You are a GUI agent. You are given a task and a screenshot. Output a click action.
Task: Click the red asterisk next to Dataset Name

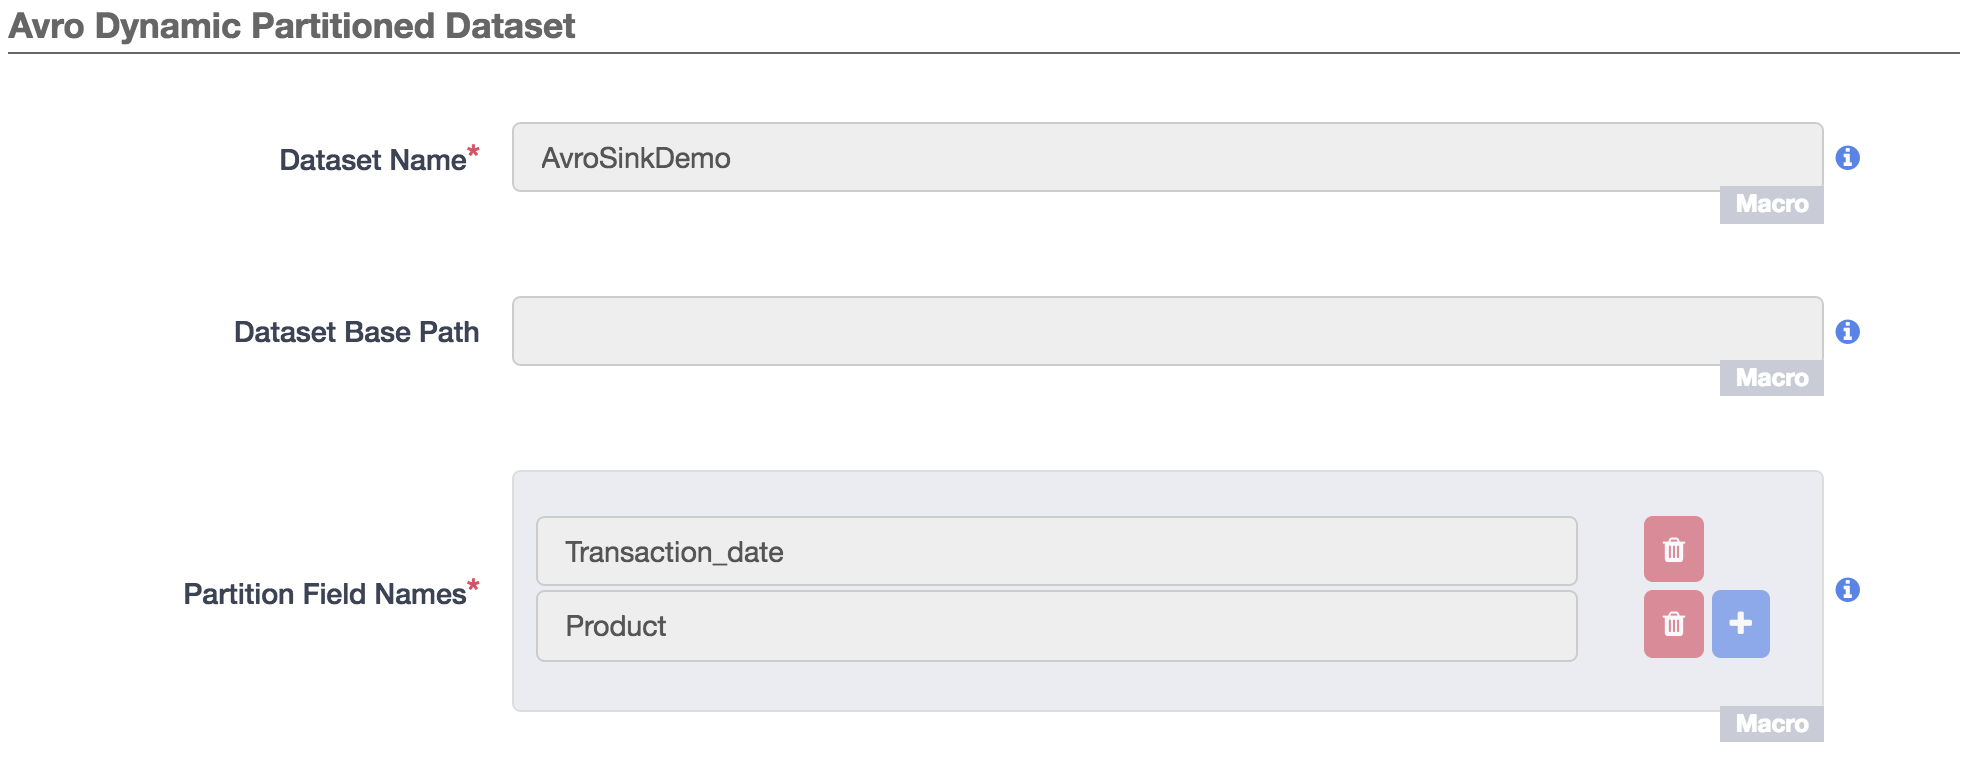pyautogui.click(x=473, y=152)
